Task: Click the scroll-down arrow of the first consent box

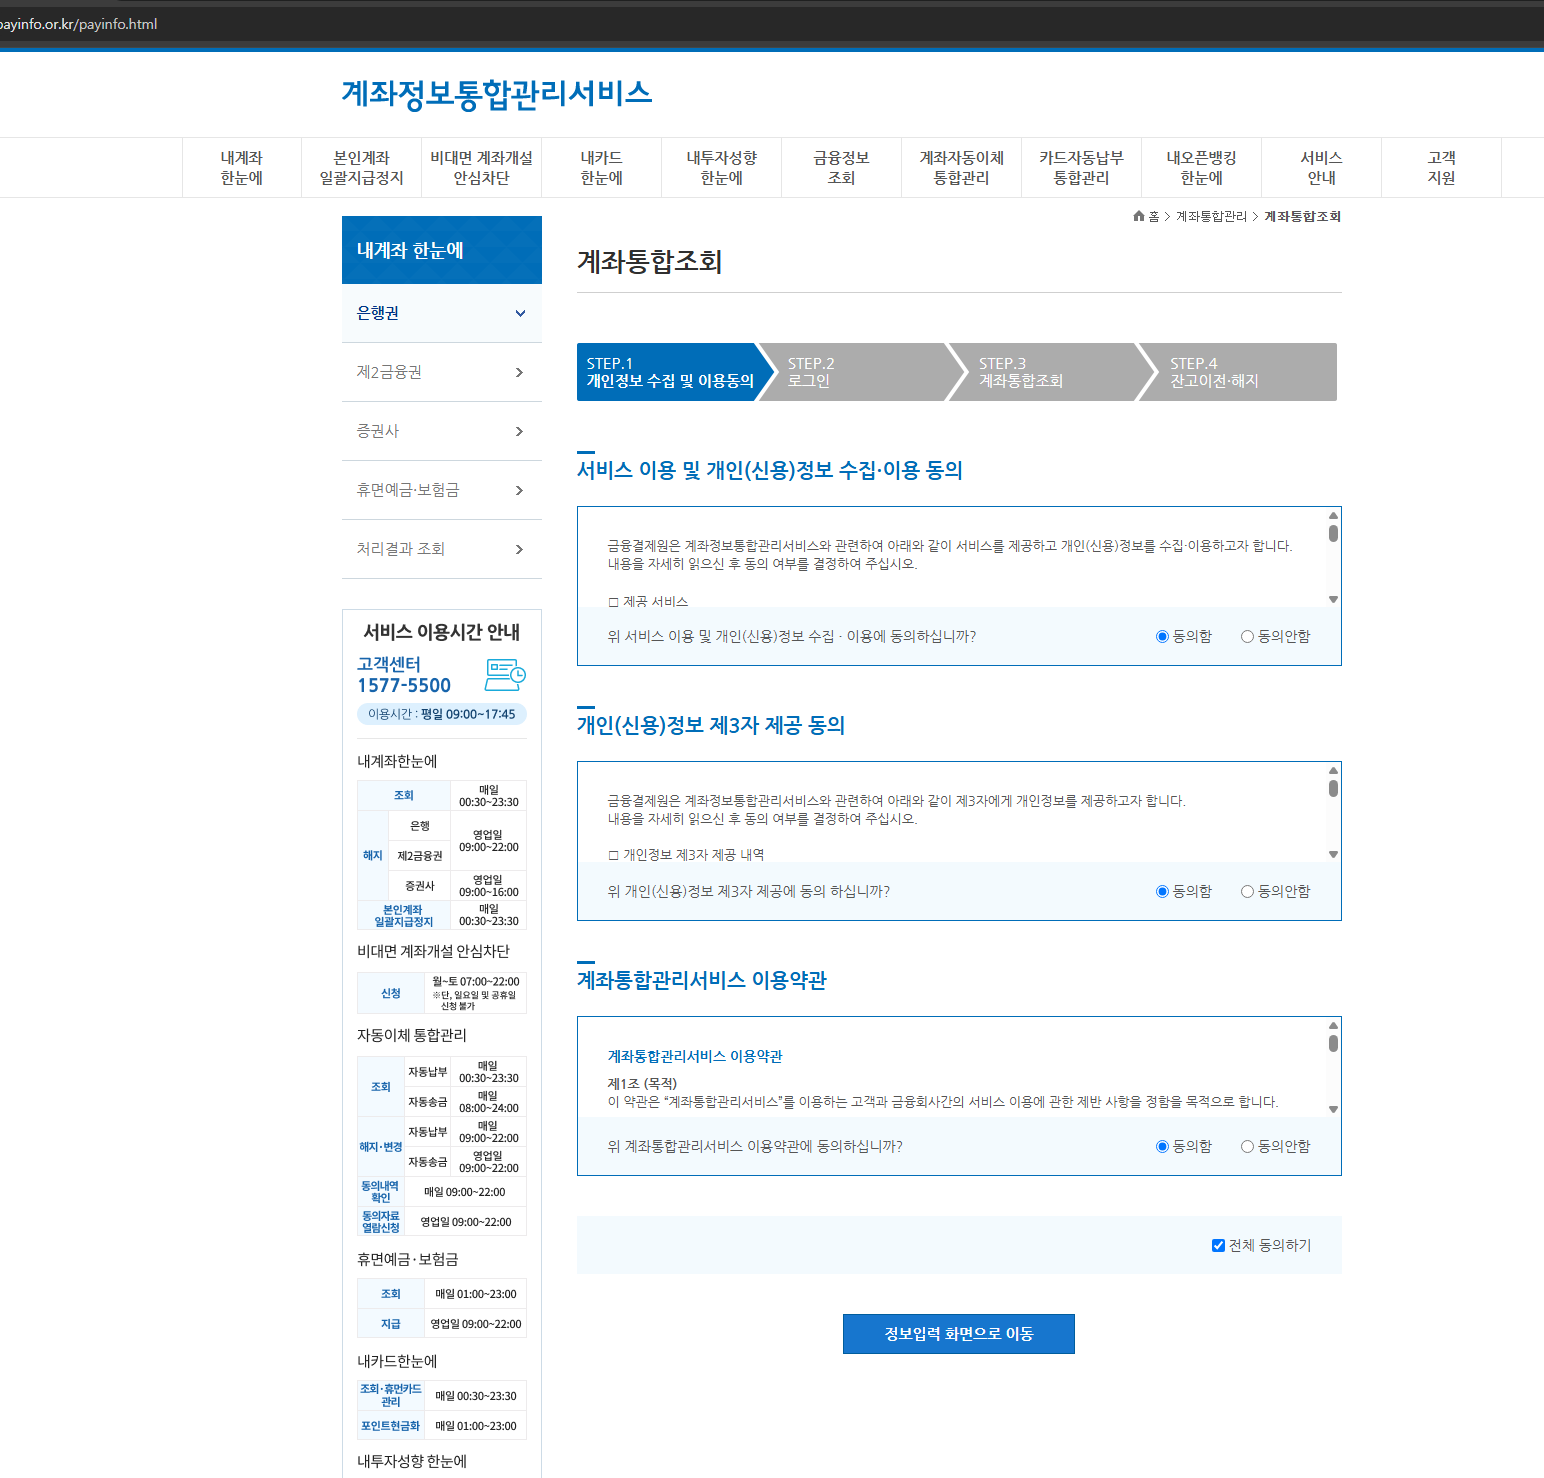Action: click(x=1331, y=599)
